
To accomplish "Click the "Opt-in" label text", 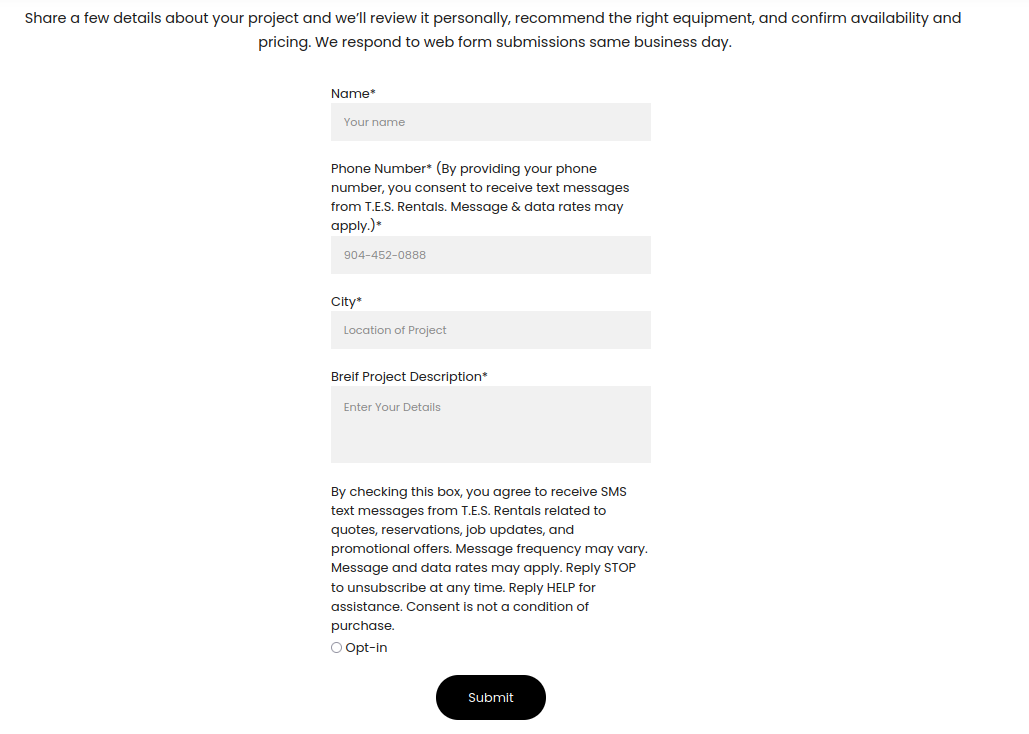I will (366, 648).
